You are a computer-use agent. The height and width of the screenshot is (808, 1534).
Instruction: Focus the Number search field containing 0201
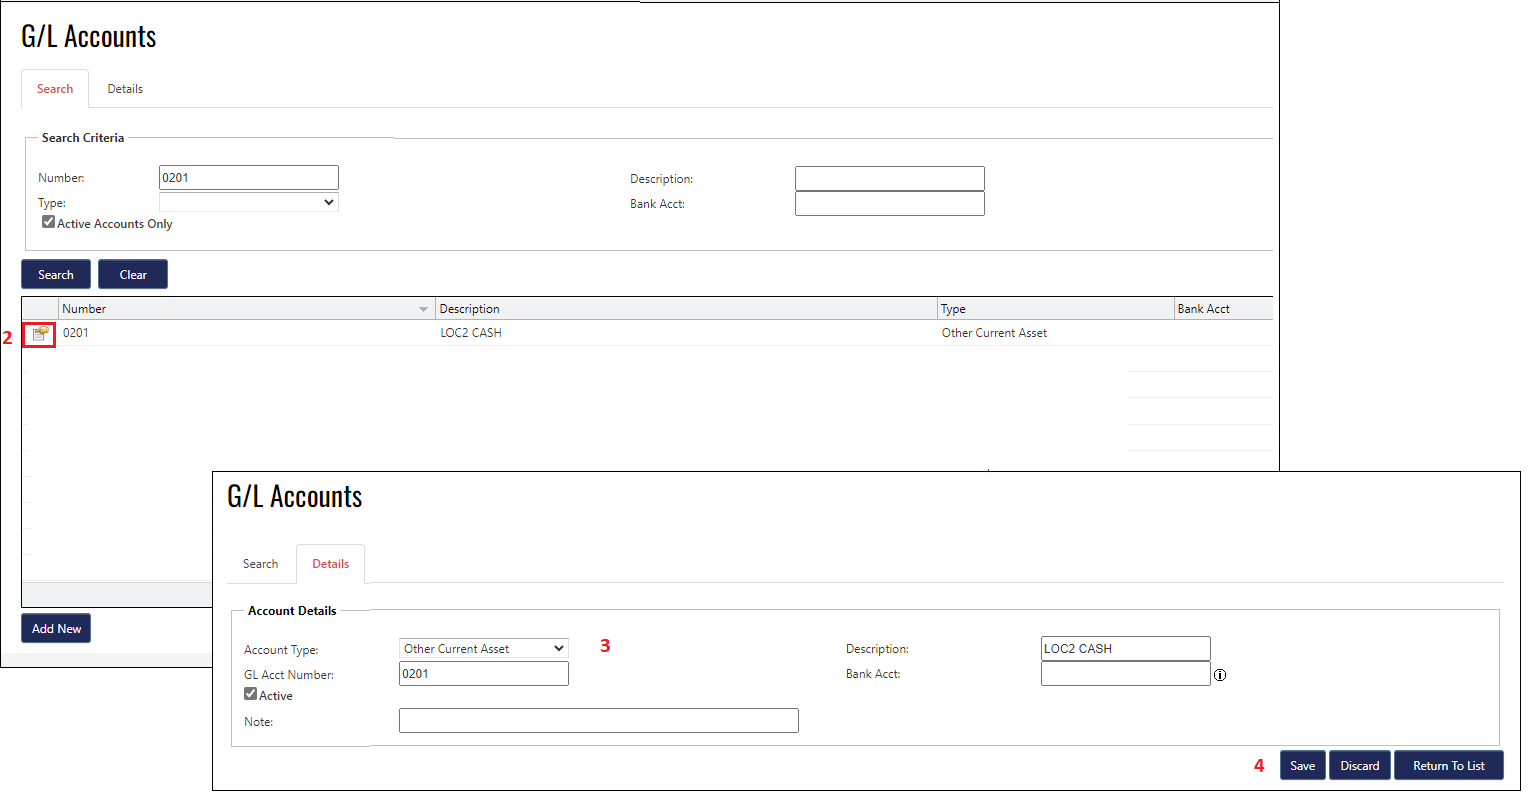pyautogui.click(x=248, y=178)
